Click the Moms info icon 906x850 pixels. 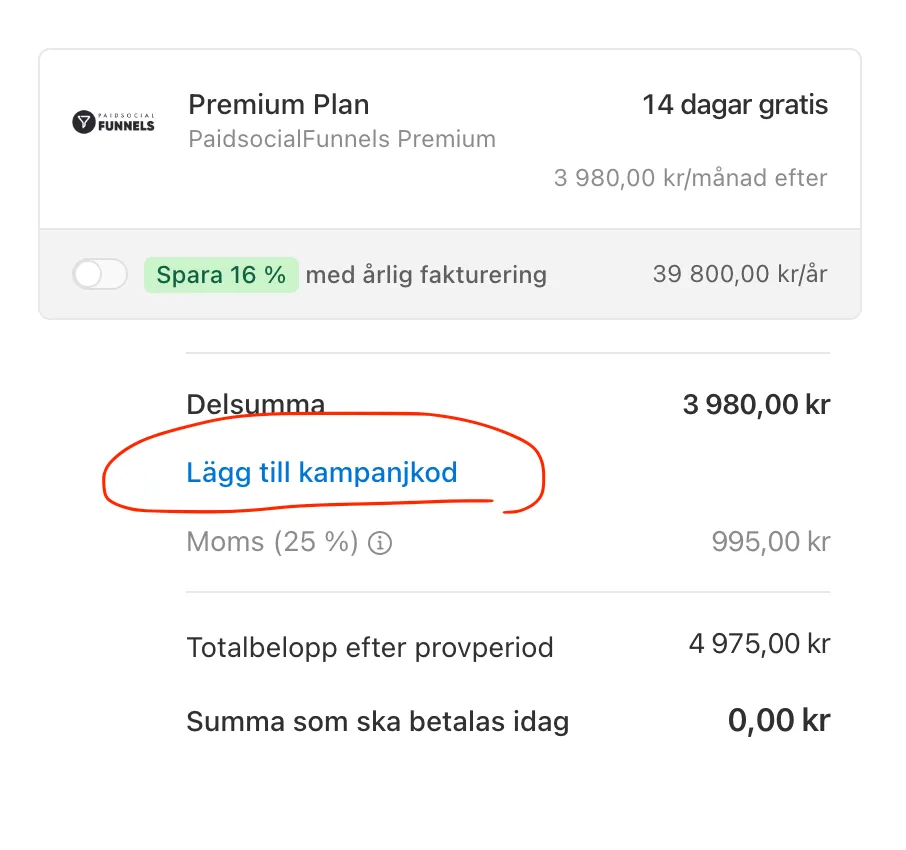(x=380, y=543)
